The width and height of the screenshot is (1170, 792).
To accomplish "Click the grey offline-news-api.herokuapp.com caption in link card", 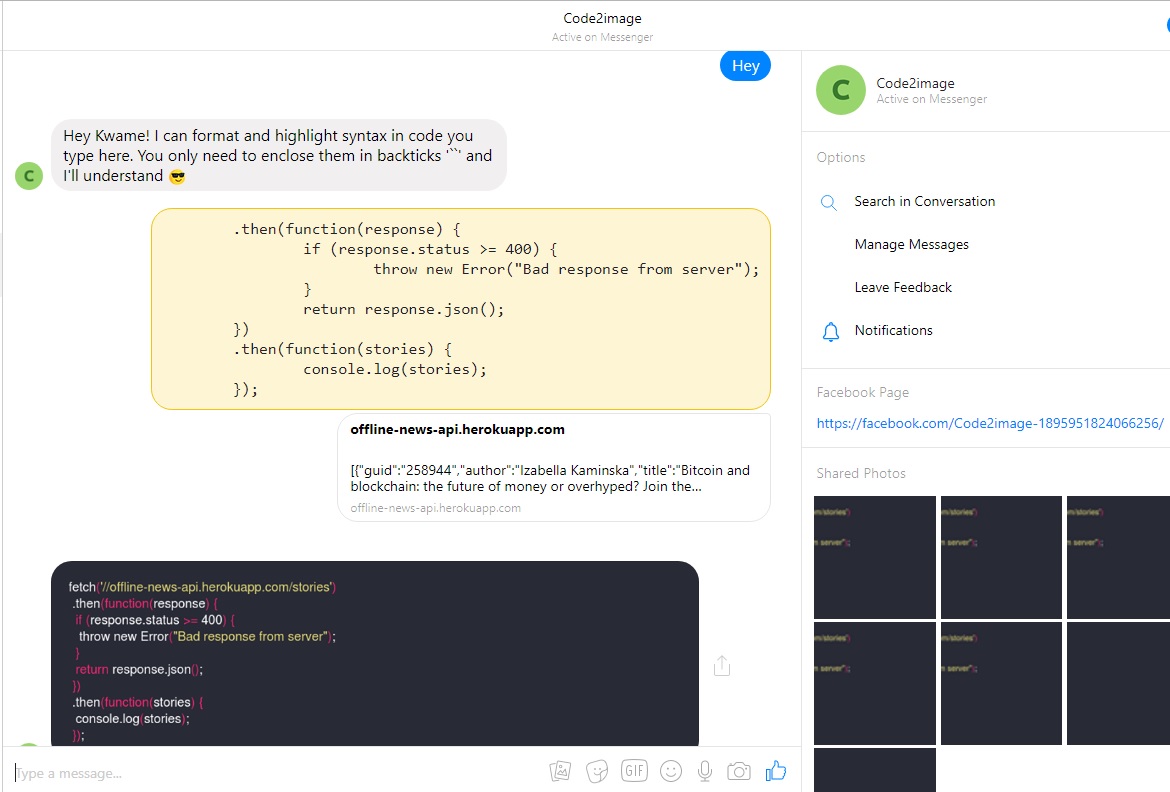I will [x=436, y=508].
